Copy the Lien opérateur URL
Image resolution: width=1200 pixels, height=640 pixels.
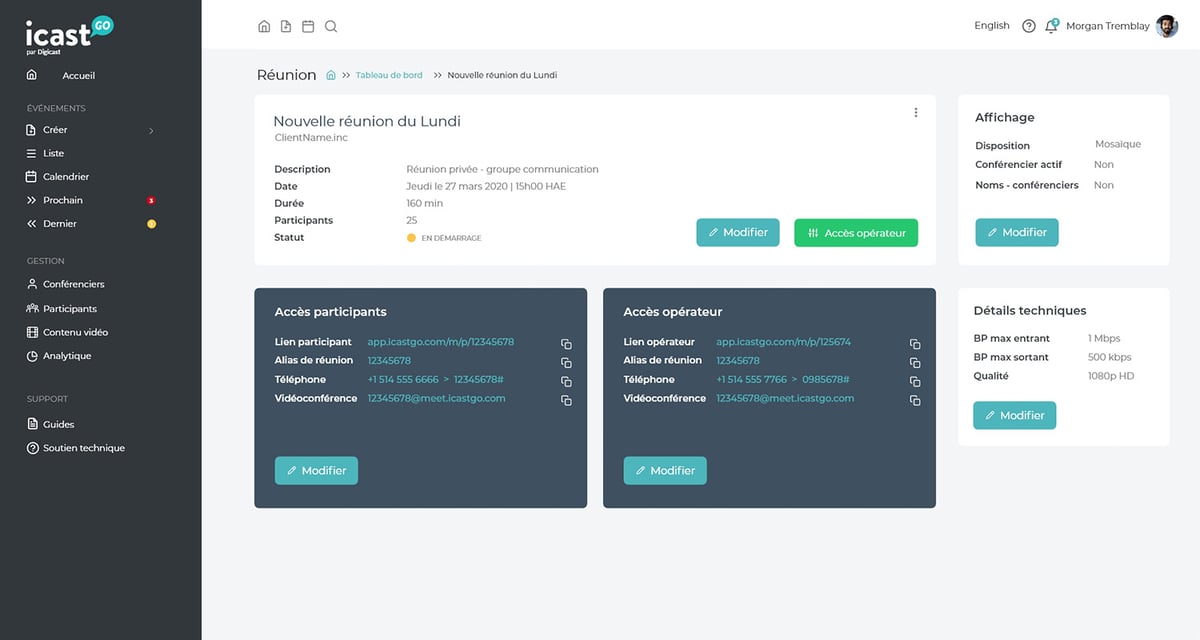(915, 343)
